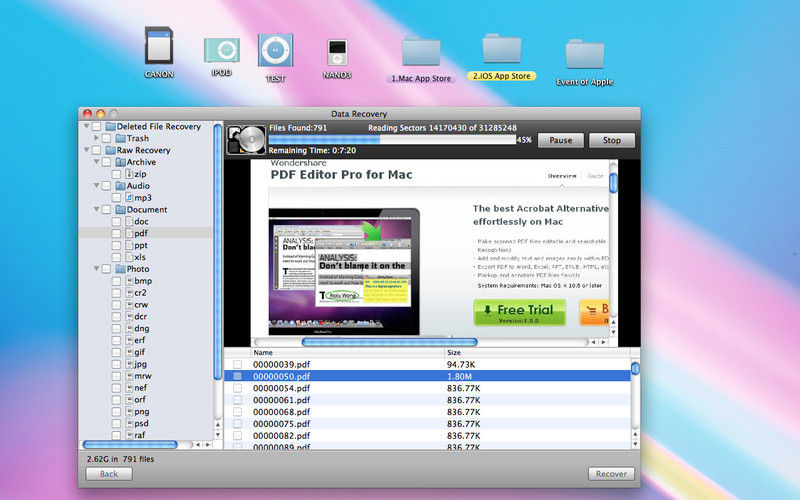Select the 00000082.pdf row
The height and width of the screenshot is (500, 800).
tap(428, 436)
